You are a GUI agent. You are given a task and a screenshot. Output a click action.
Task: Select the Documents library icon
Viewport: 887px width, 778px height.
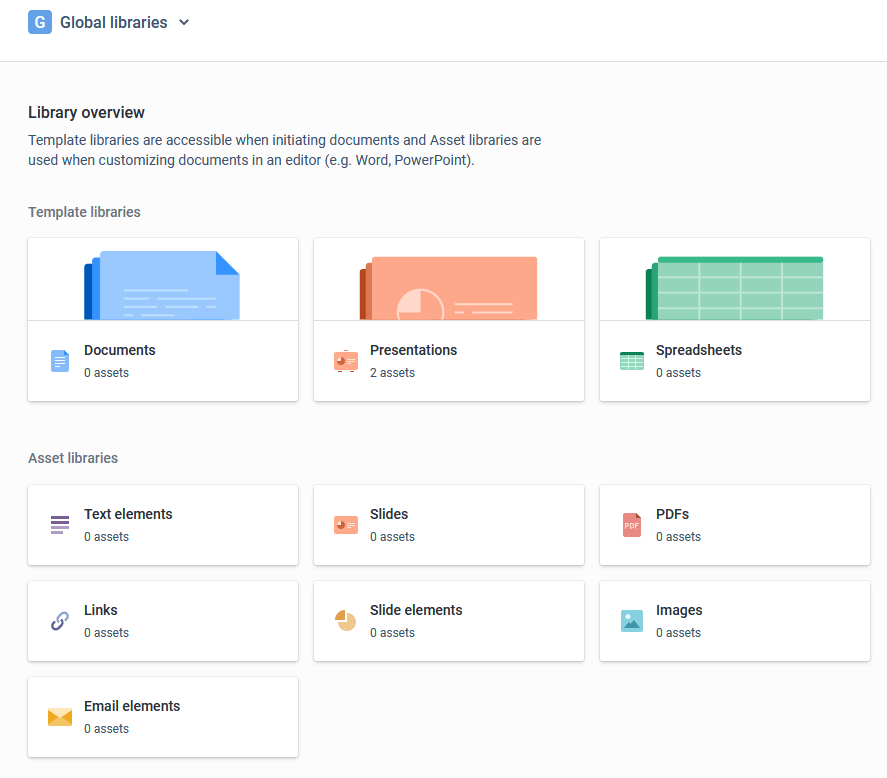pyautogui.click(x=59, y=360)
